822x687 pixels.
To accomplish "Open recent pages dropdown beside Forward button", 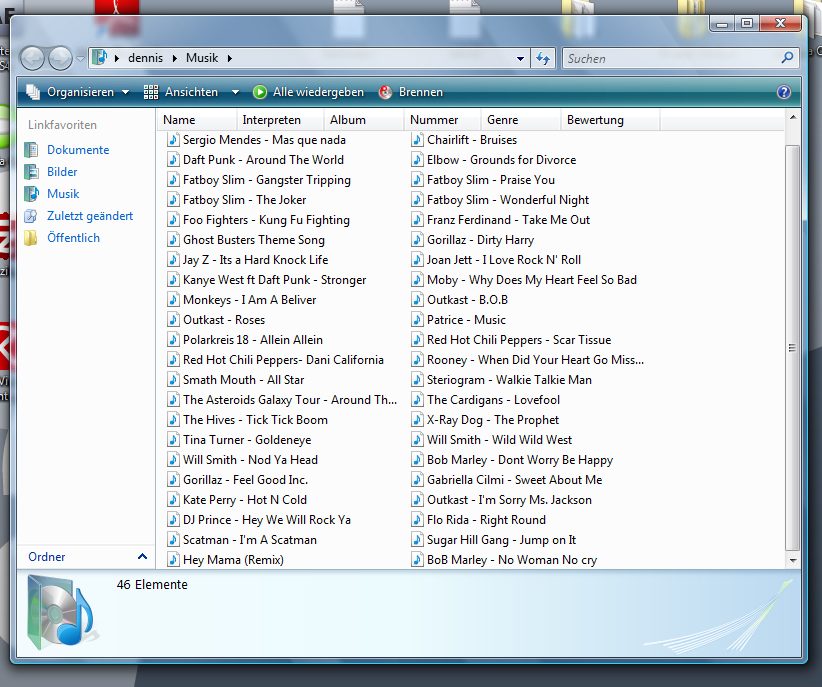I will point(80,58).
